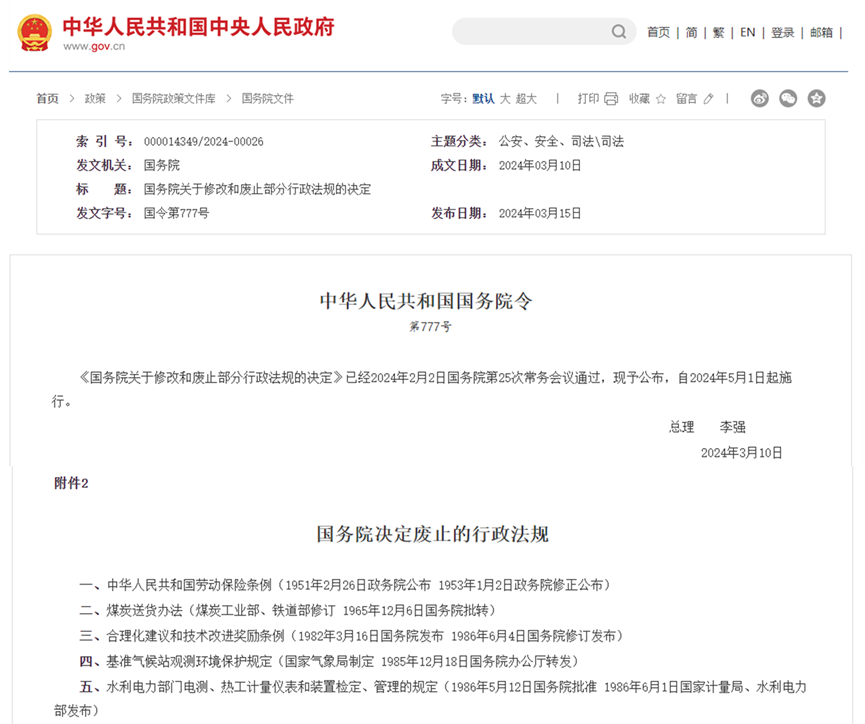Switch to simplified Chinese 简
Viewport: 865px width, 724px height.
click(691, 33)
